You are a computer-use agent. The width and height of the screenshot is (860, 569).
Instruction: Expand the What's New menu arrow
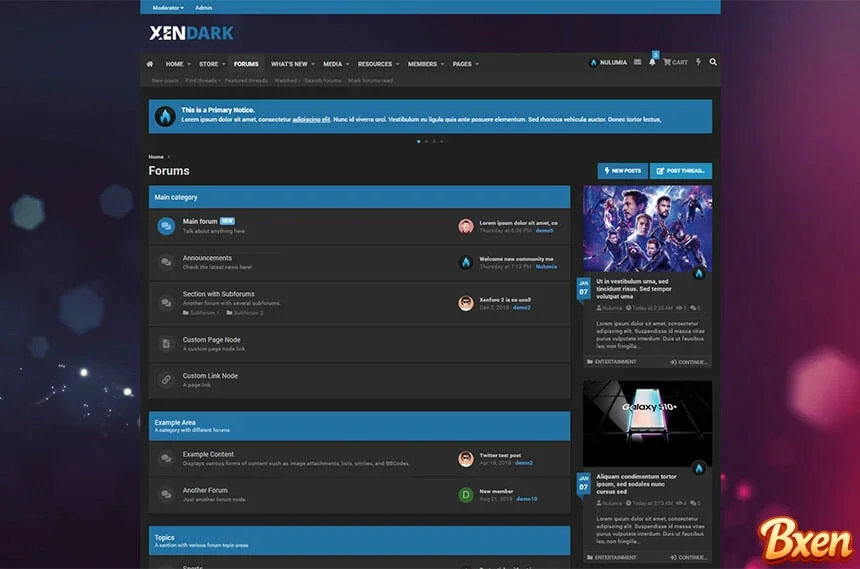[313, 64]
